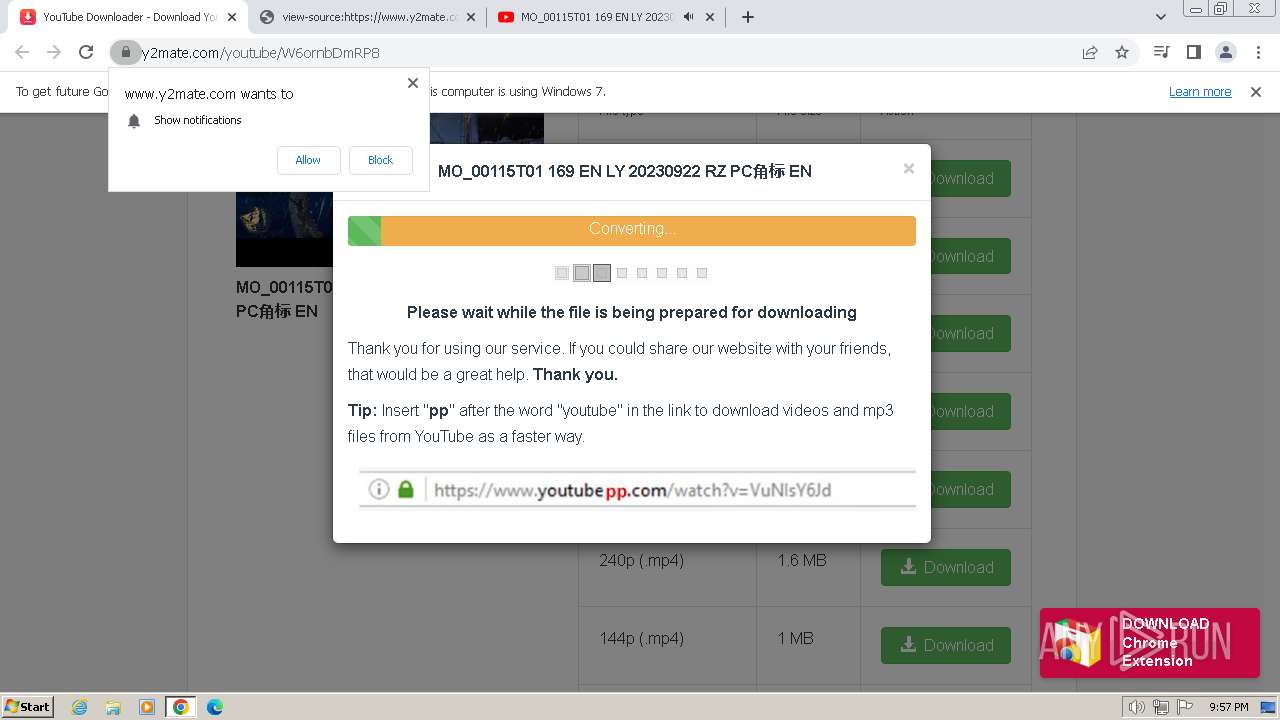The image size is (1280, 720).
Task: Open the media control icon in toolbar
Action: (1161, 52)
